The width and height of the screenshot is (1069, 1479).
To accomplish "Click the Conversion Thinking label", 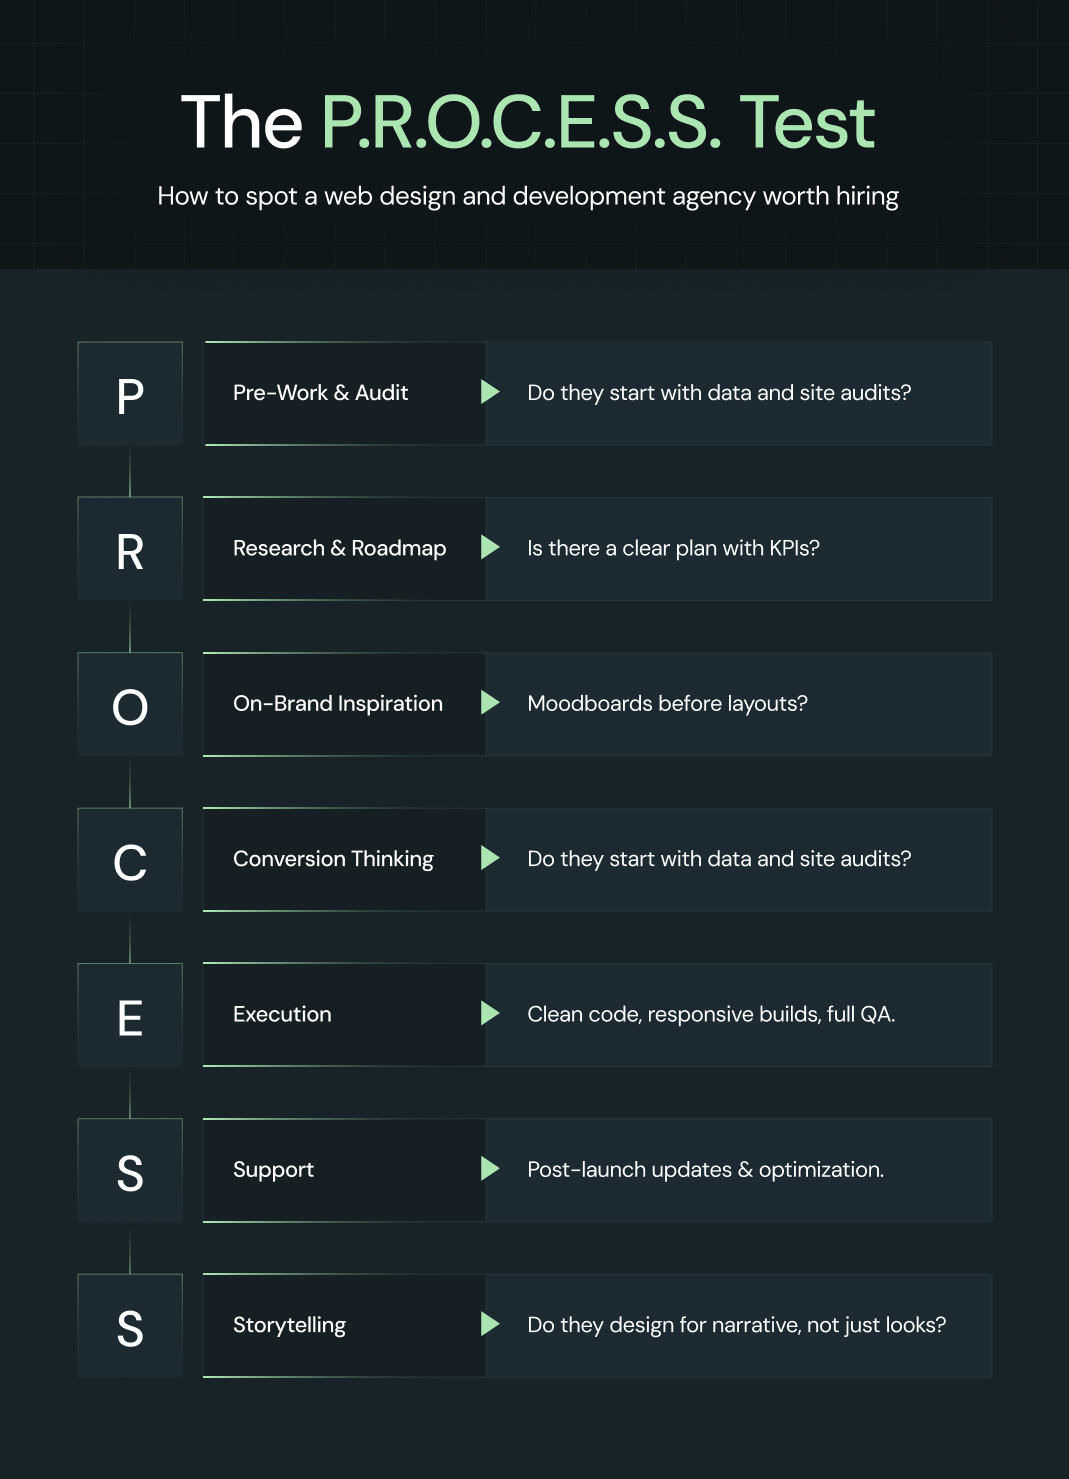I will [333, 859].
